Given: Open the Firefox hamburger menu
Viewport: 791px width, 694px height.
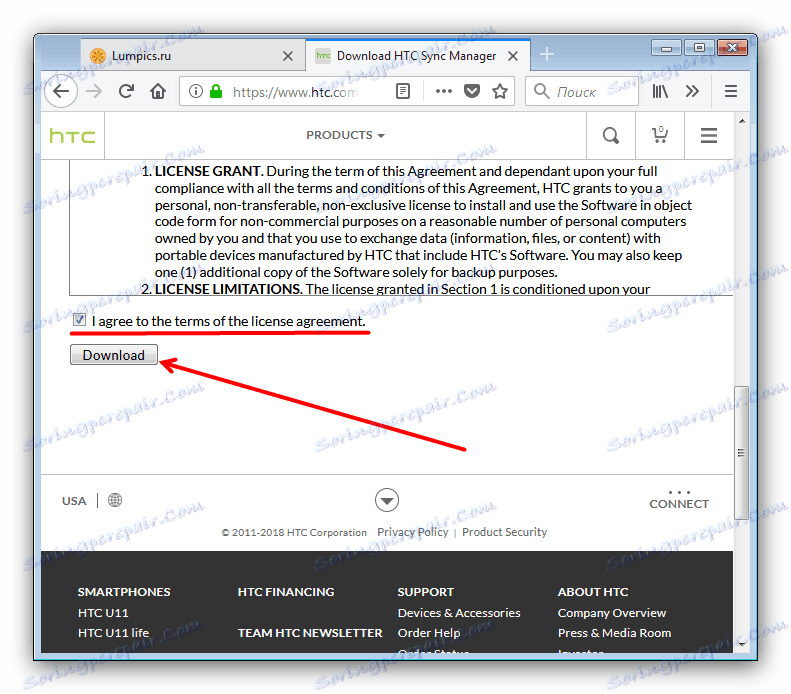Looking at the screenshot, I should coord(730,91).
